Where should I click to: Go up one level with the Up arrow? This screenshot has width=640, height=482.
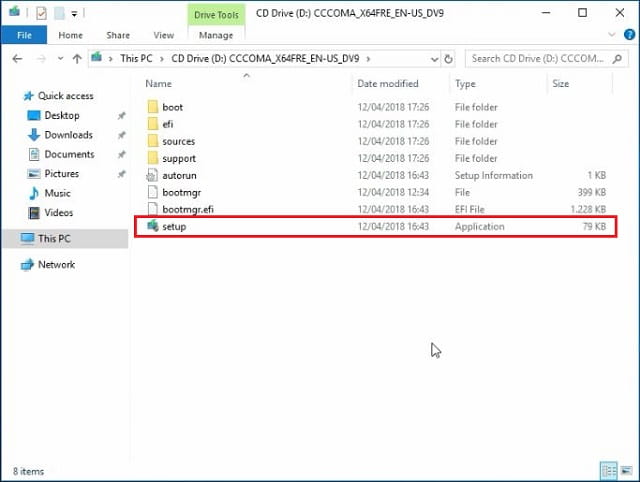click(77, 59)
